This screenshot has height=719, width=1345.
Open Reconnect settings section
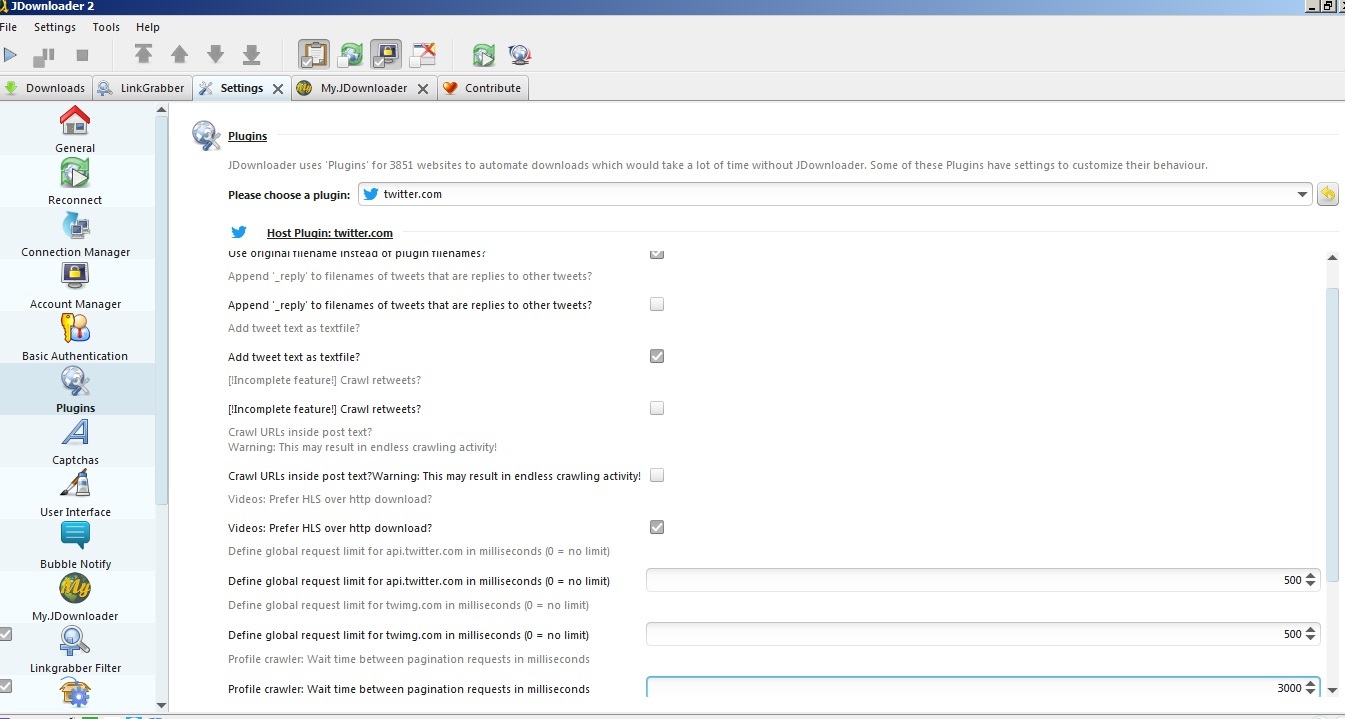coord(76,182)
